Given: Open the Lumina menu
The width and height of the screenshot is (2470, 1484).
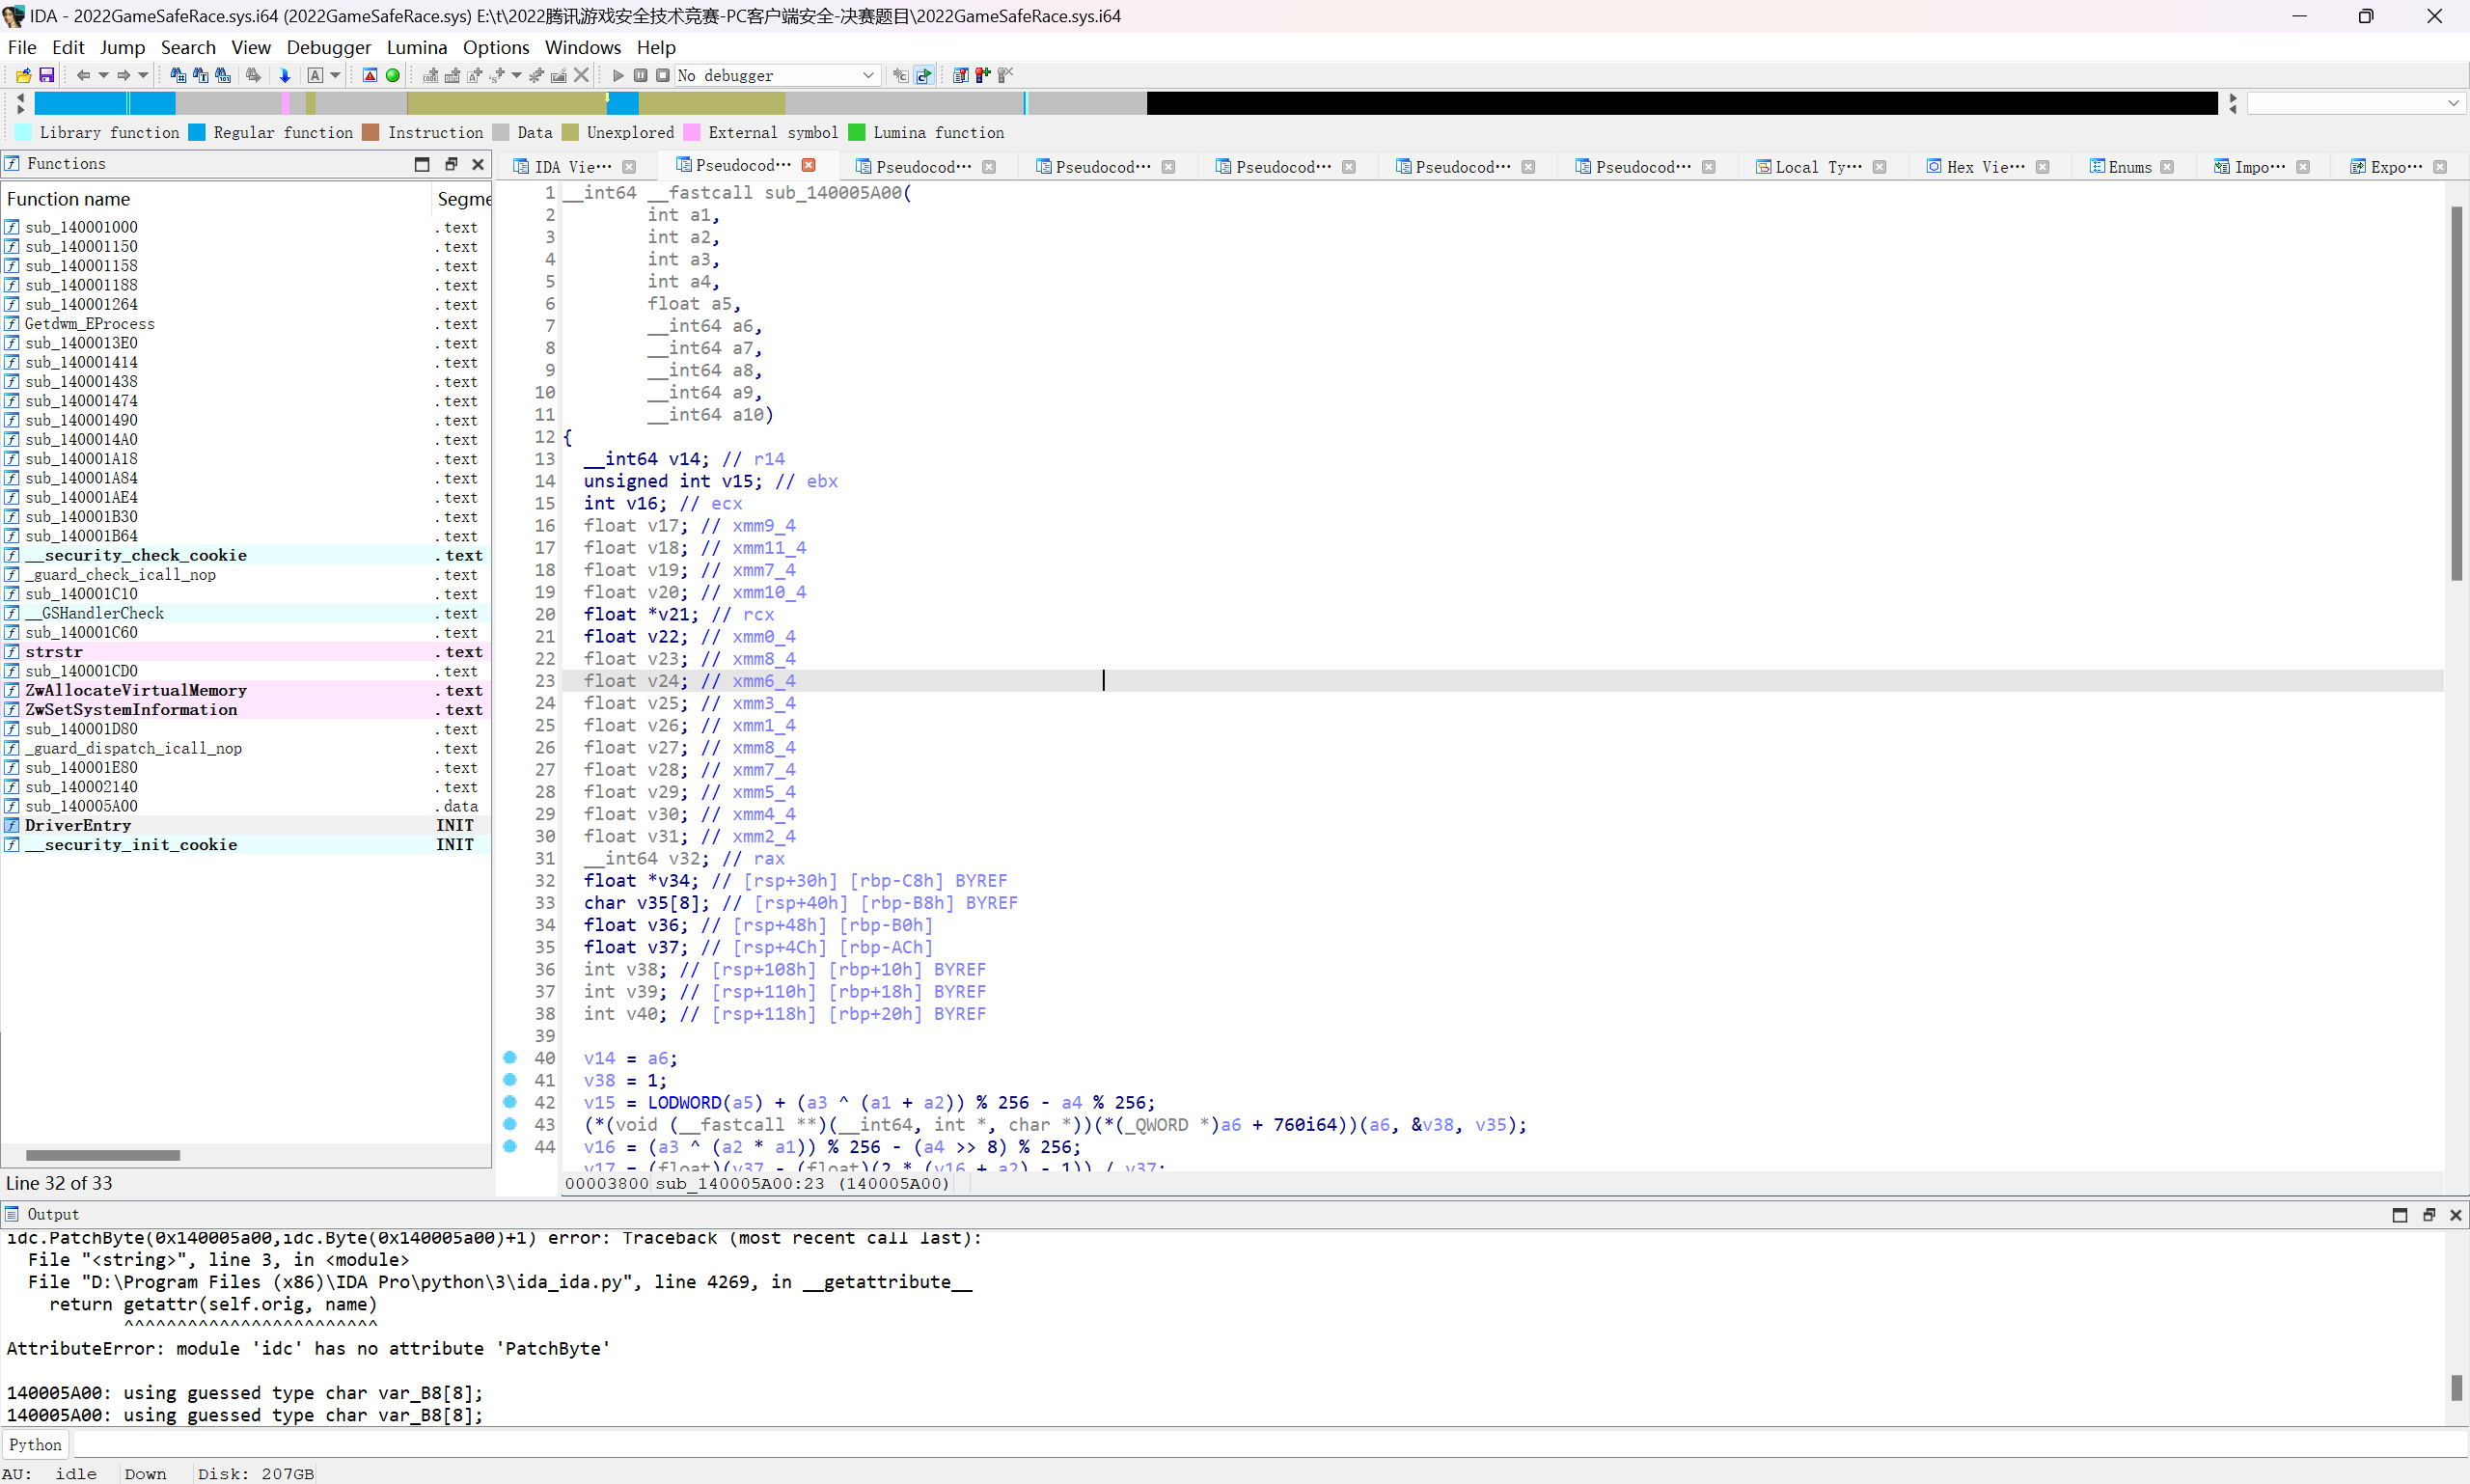Looking at the screenshot, I should pyautogui.click(x=417, y=47).
